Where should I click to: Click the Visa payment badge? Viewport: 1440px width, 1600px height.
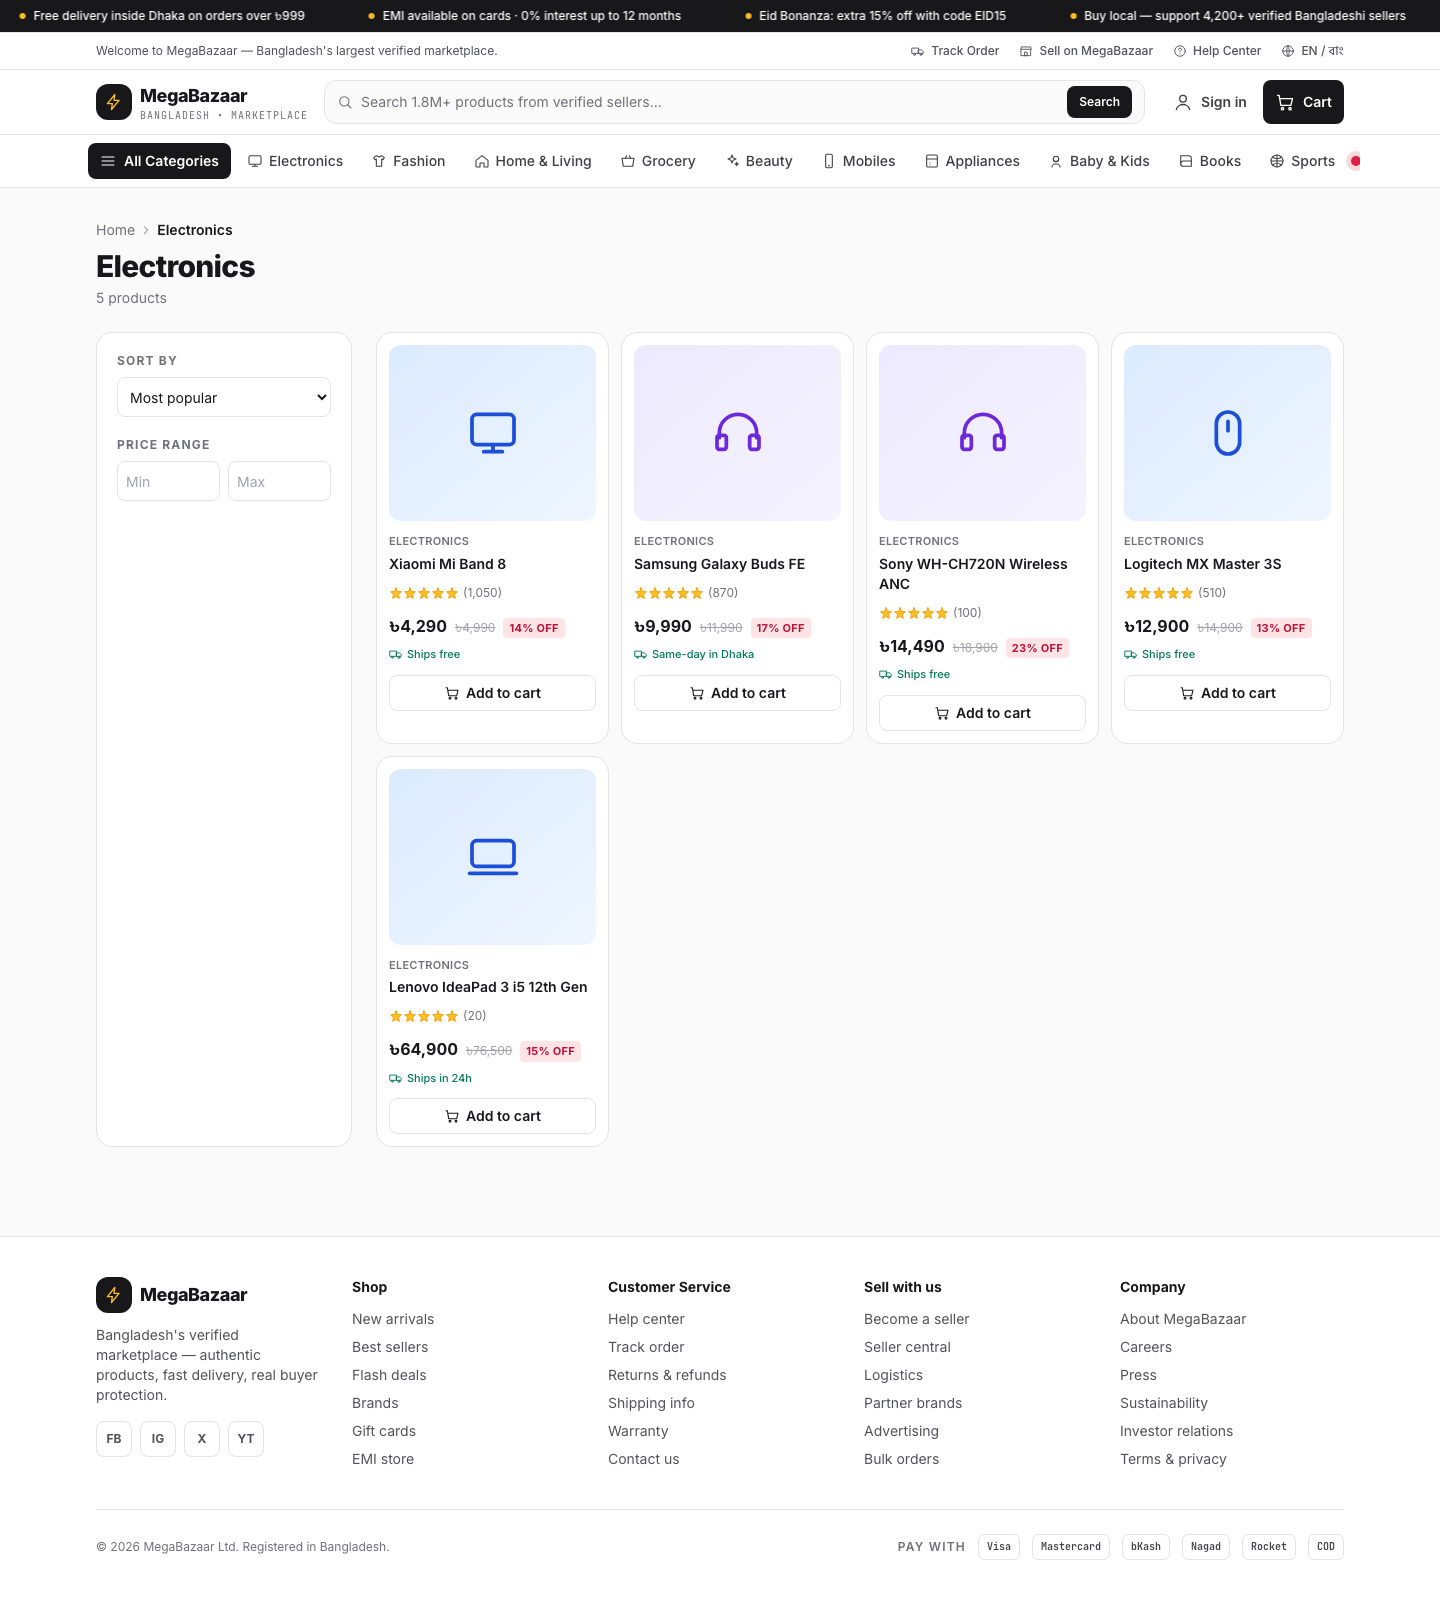tap(999, 1547)
